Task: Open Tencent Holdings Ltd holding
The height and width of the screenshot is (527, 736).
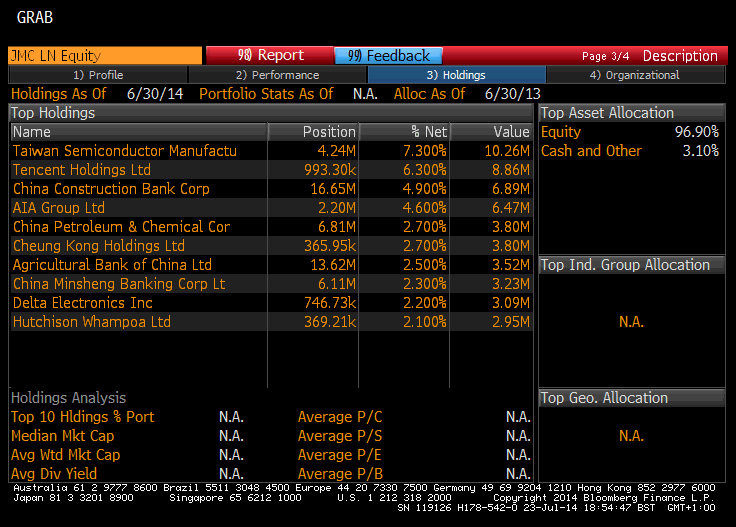Action: (x=82, y=170)
